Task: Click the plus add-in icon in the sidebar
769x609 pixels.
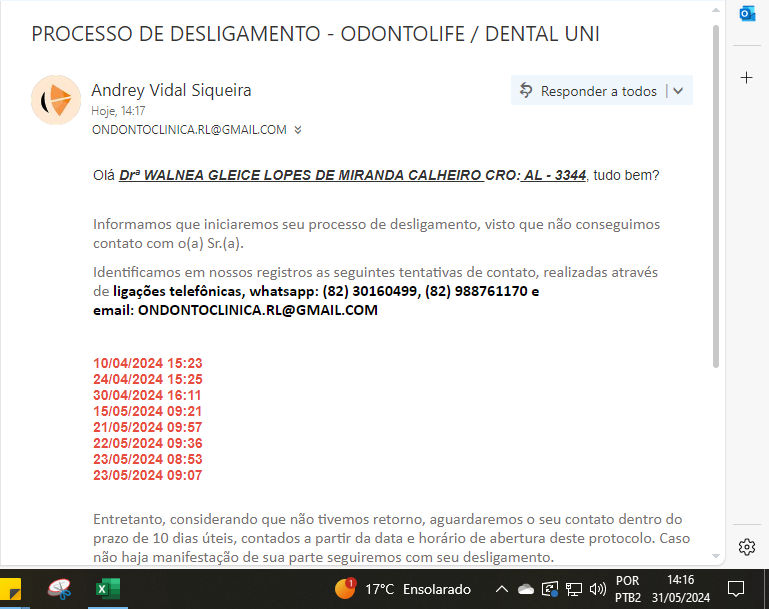Action: pyautogui.click(x=746, y=77)
